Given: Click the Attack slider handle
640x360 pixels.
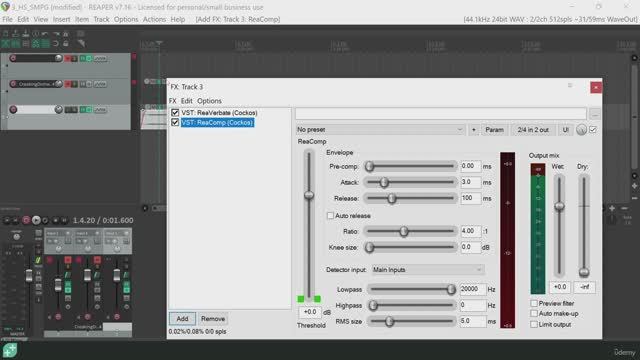Looking at the screenshot, I should coord(384,182).
